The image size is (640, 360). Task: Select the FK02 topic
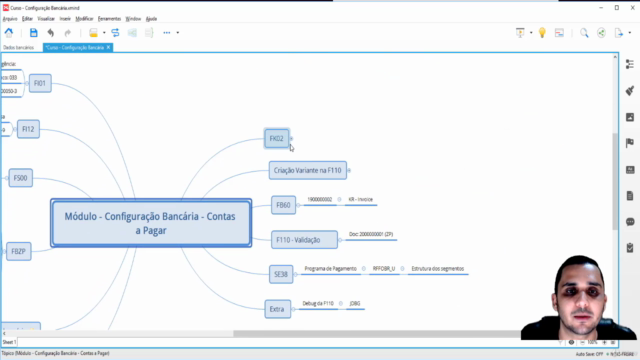[276, 138]
